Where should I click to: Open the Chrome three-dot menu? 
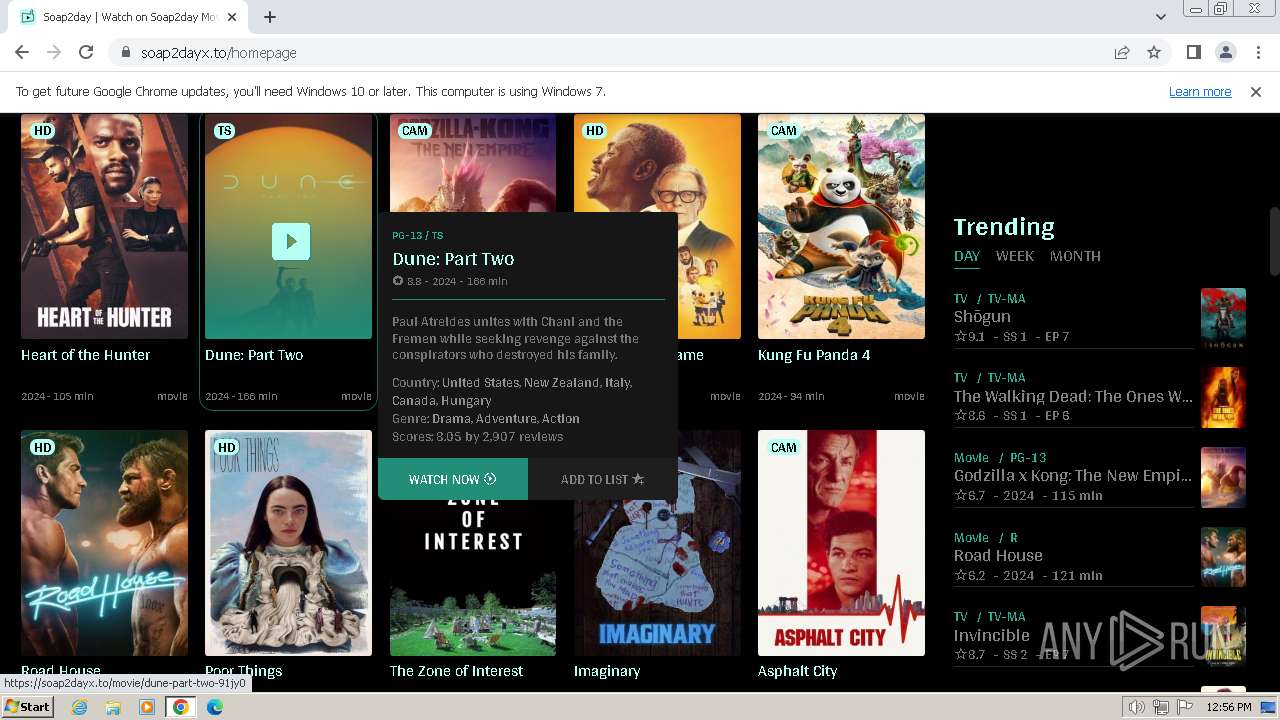click(x=1257, y=52)
